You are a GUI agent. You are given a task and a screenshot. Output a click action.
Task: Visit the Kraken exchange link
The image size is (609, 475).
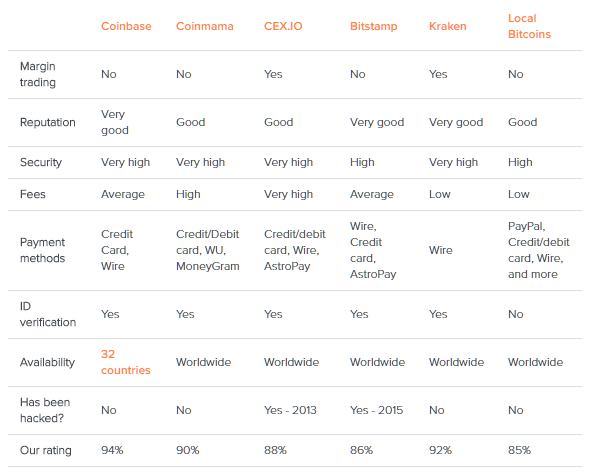(448, 26)
